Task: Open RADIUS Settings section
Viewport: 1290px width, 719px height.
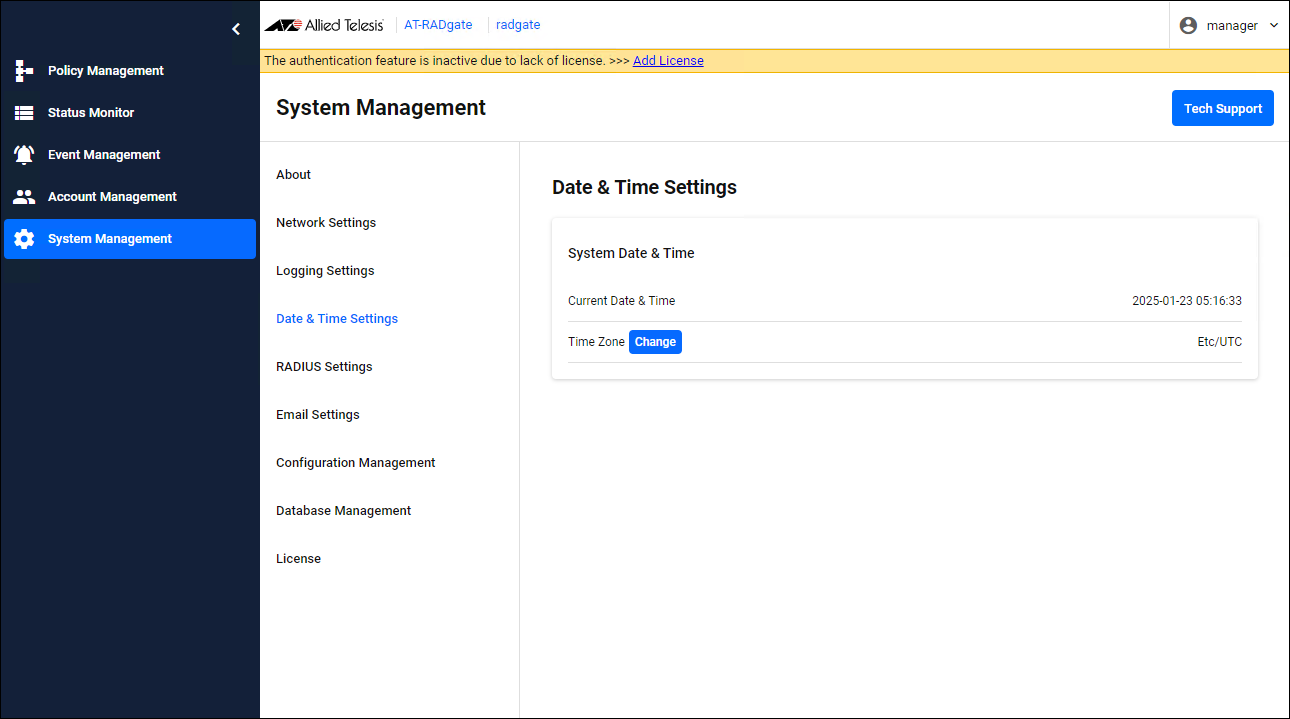Action: 324,367
